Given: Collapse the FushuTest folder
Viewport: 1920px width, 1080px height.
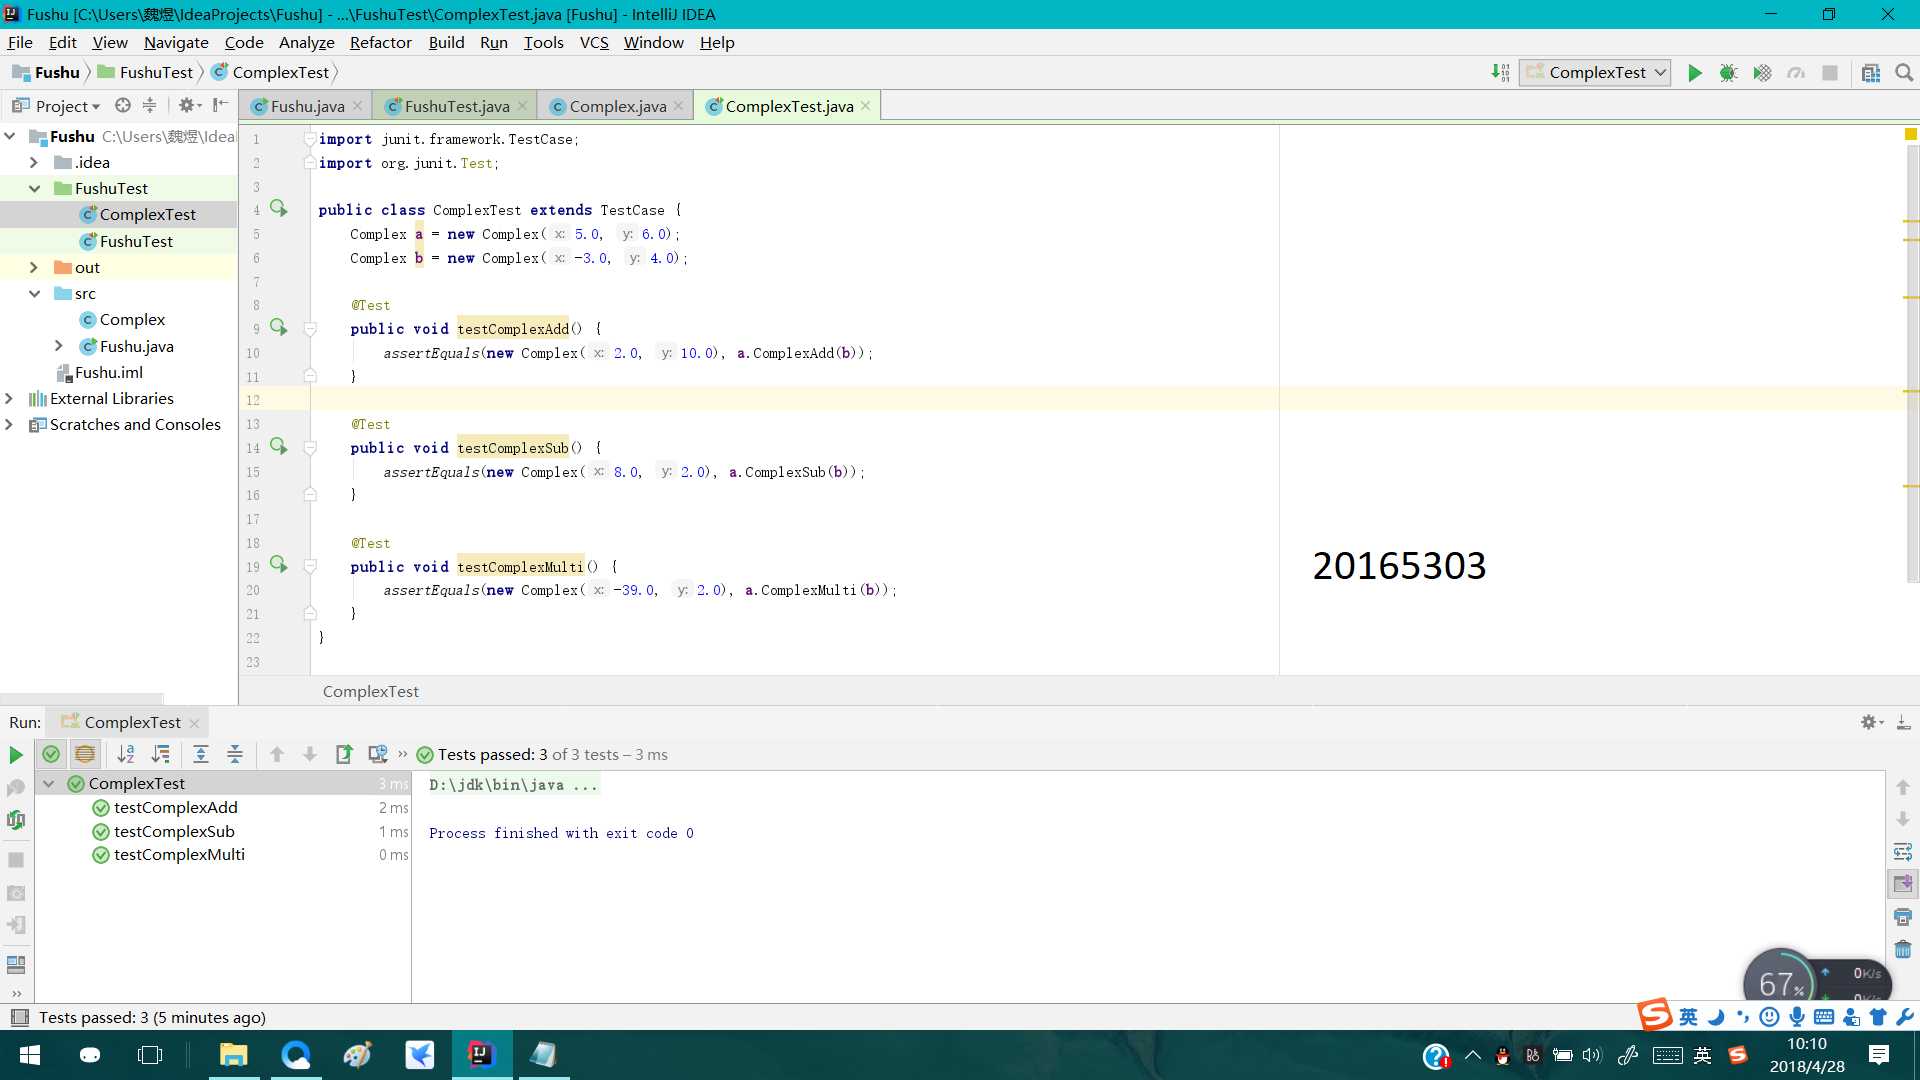Looking at the screenshot, I should 34,188.
